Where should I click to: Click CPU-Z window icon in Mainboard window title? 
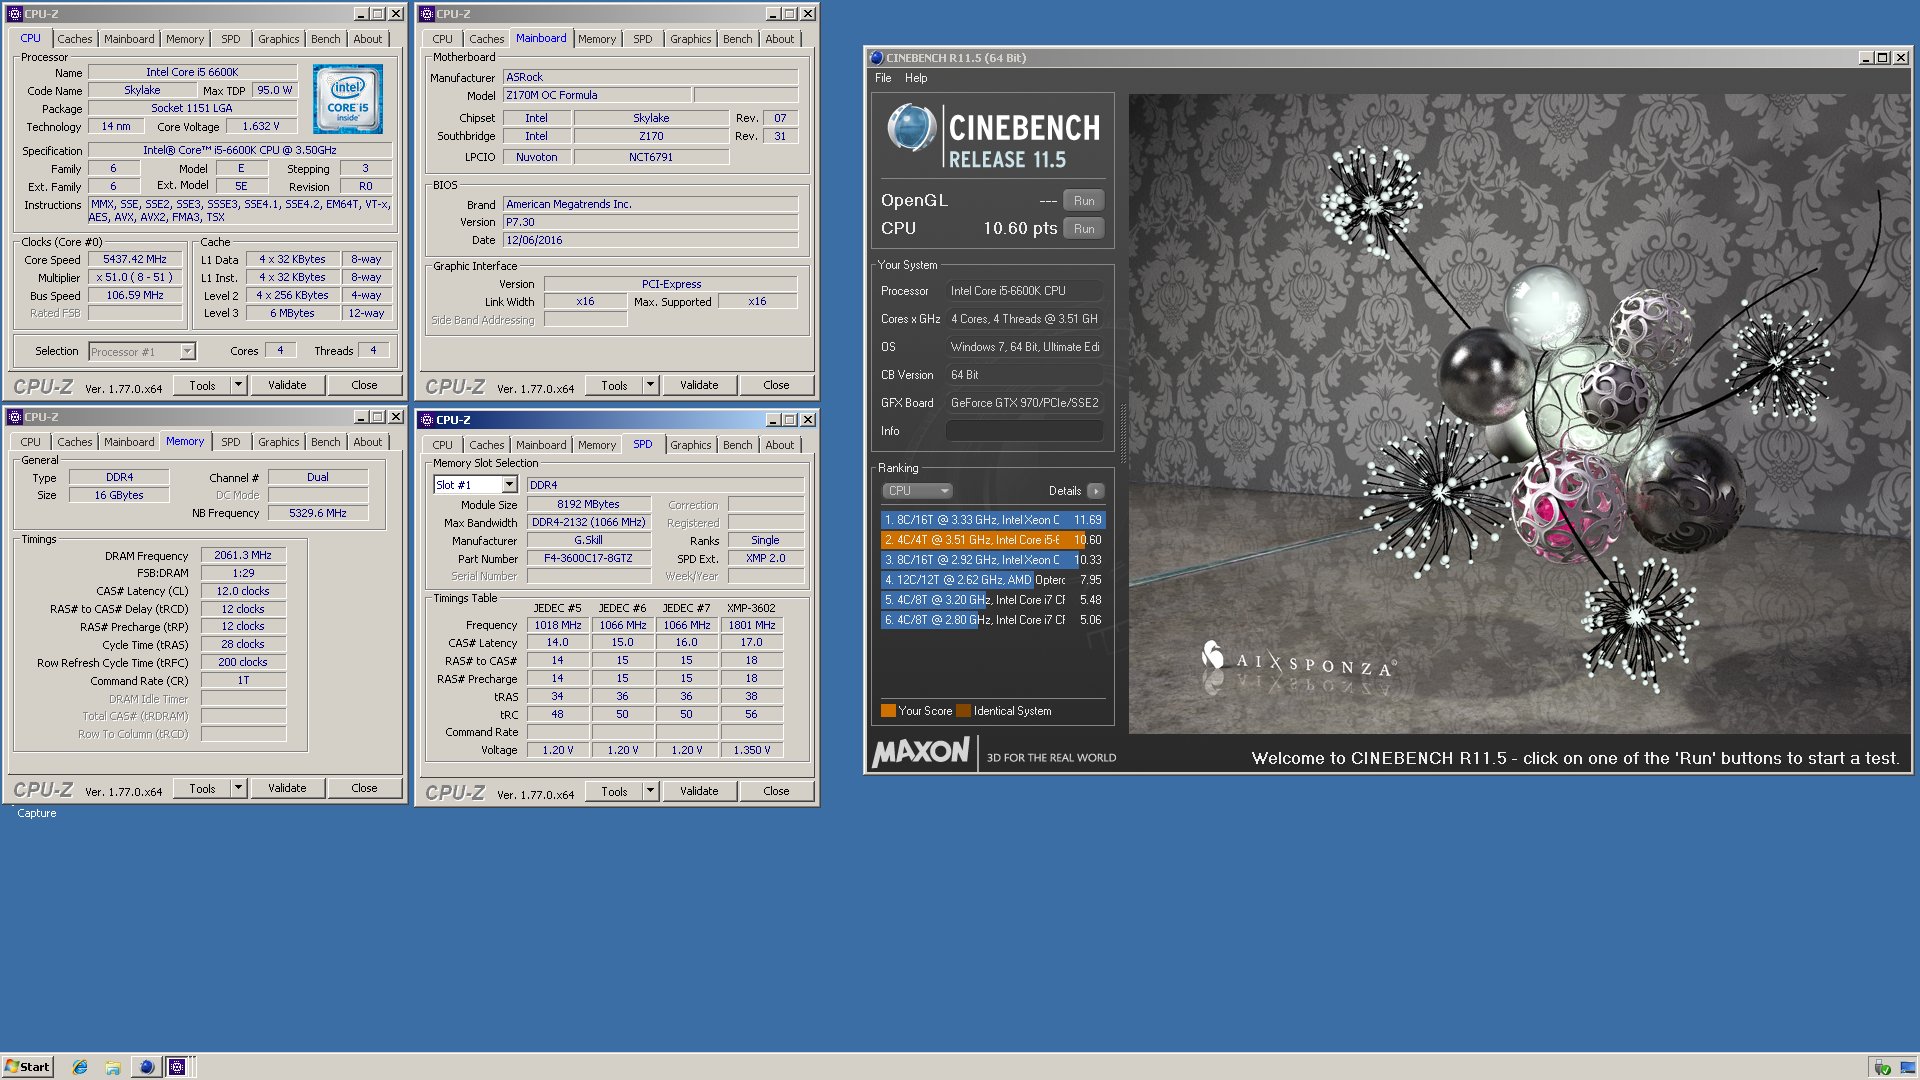click(427, 14)
